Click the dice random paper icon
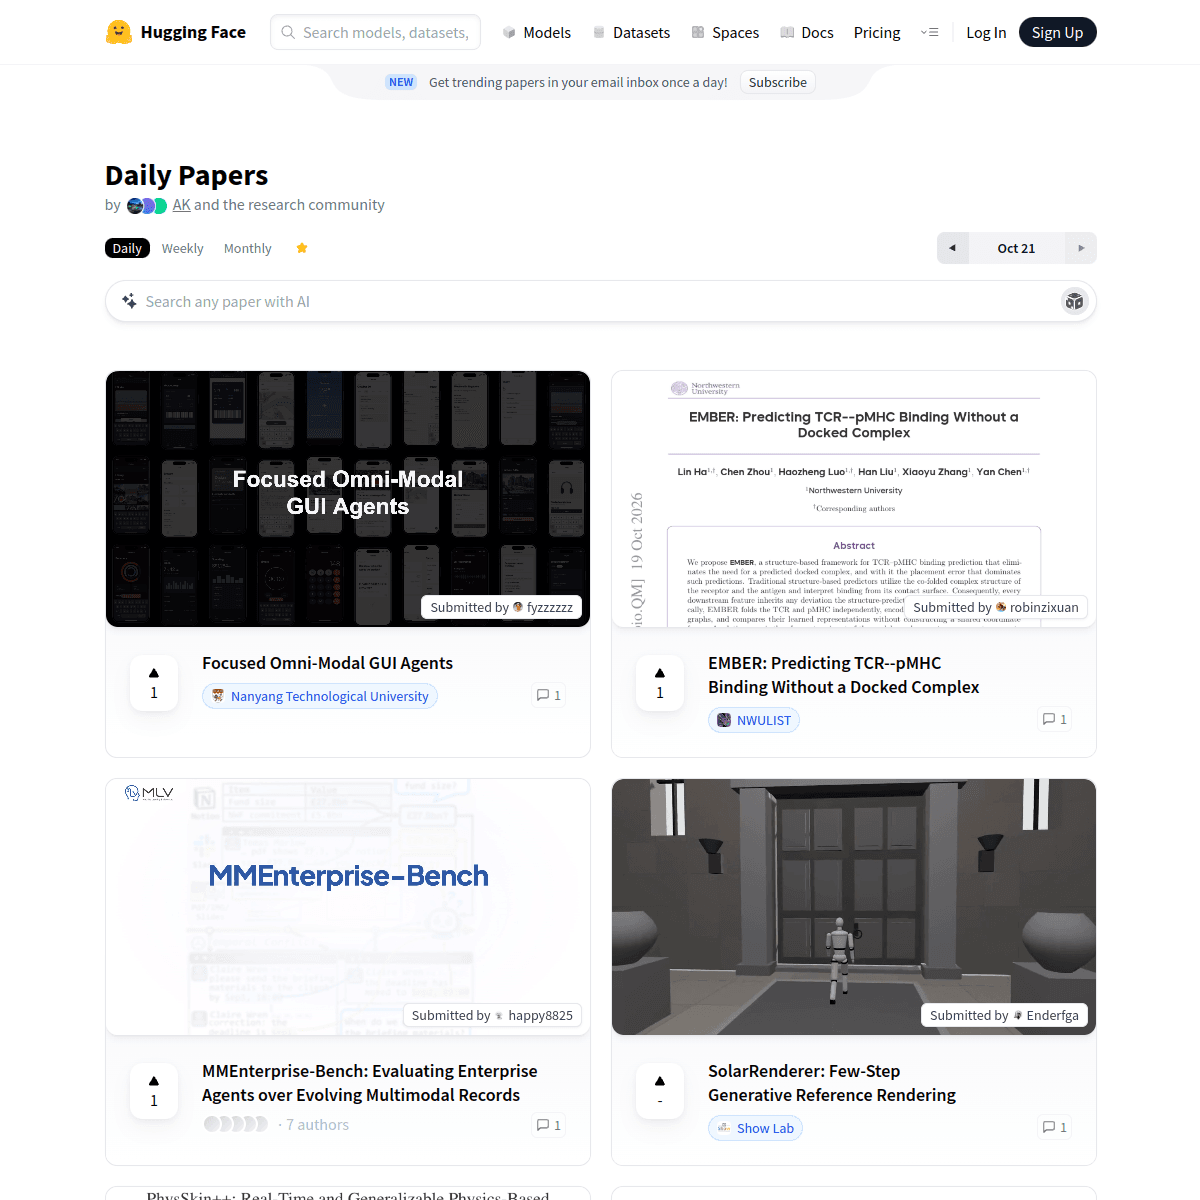This screenshot has width=1200, height=1200. tap(1075, 301)
